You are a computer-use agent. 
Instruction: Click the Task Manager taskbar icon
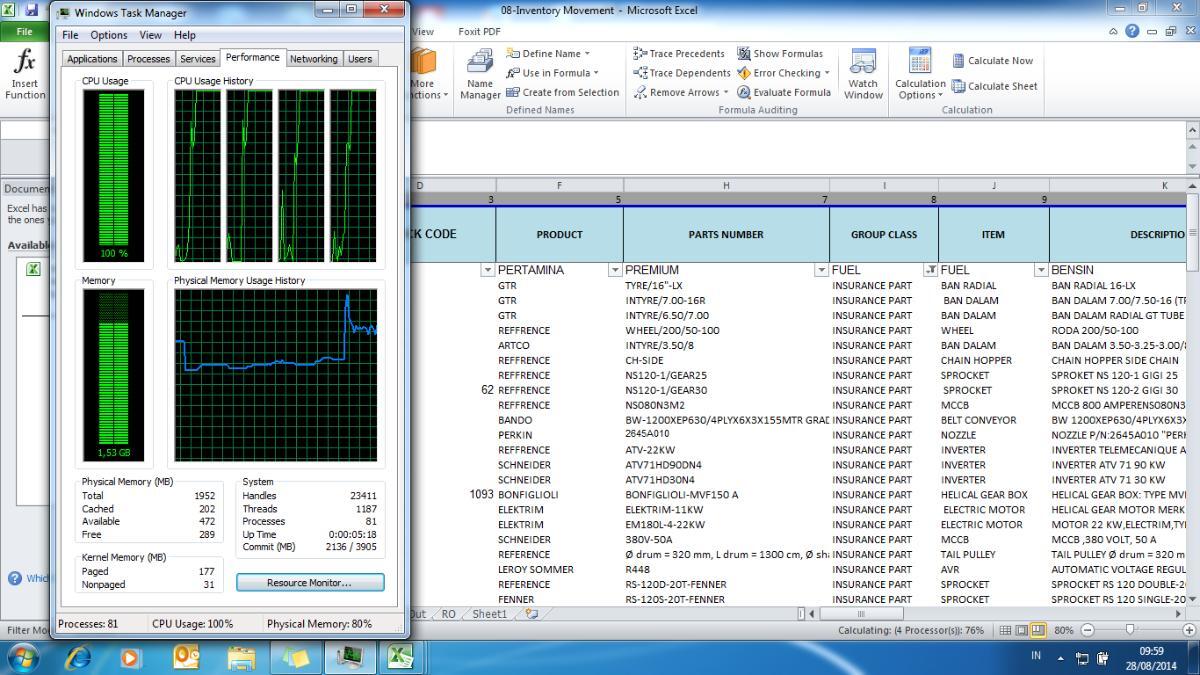349,657
